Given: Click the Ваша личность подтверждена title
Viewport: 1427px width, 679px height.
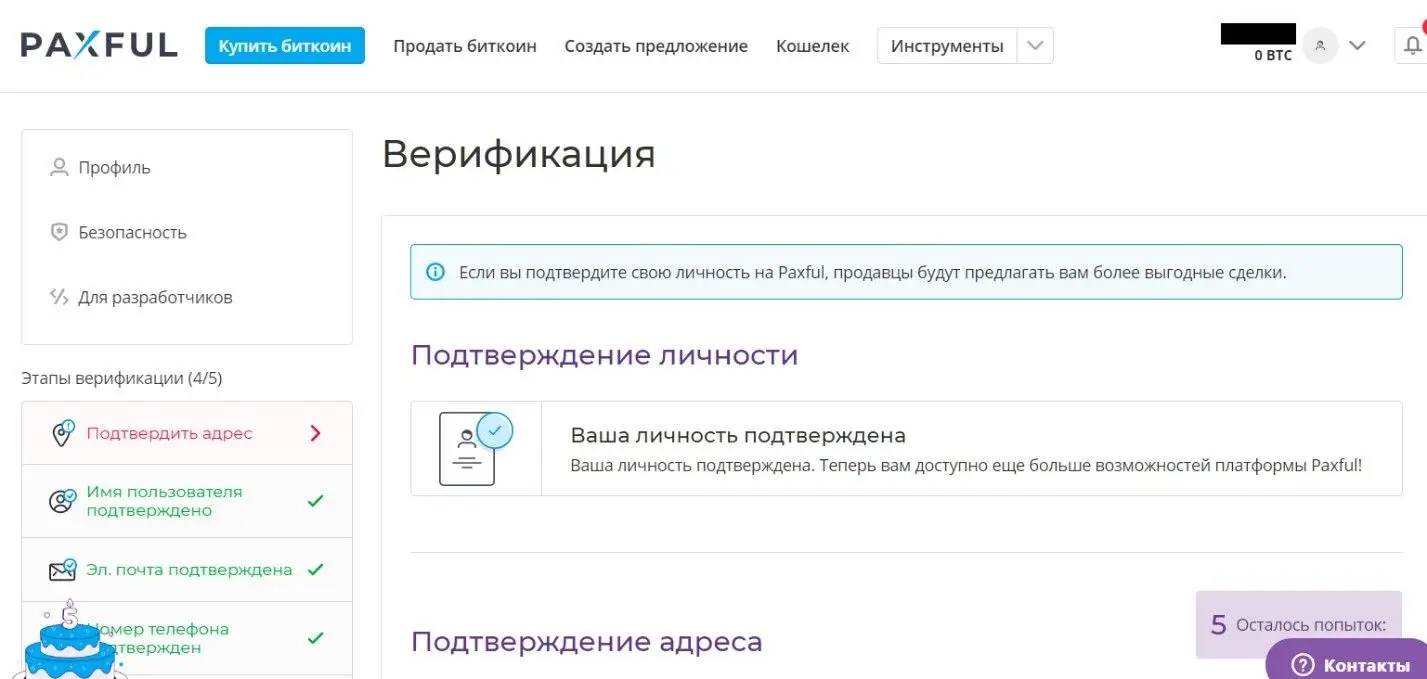Looking at the screenshot, I should (x=738, y=435).
